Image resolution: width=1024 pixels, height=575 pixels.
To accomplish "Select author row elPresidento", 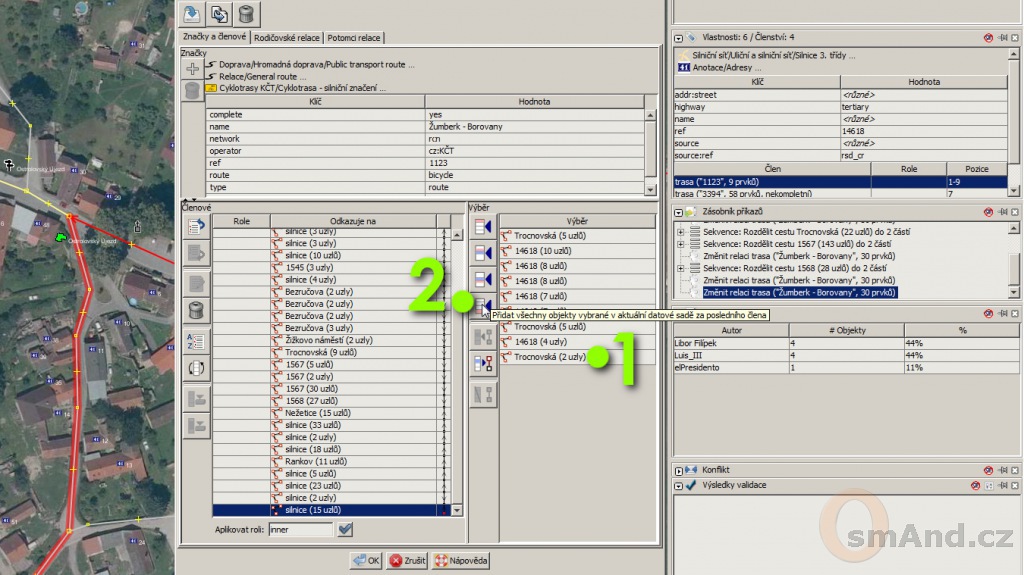I will tap(846, 368).
